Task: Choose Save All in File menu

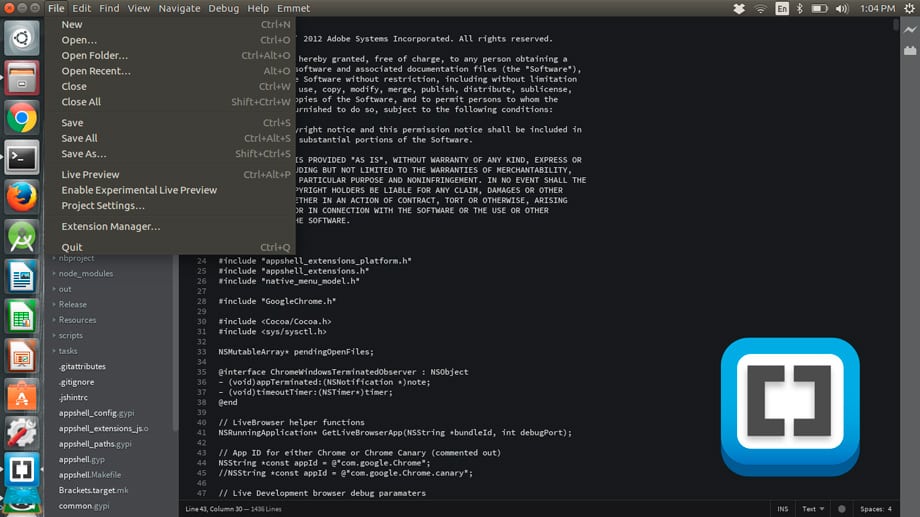Action: [x=170, y=138]
